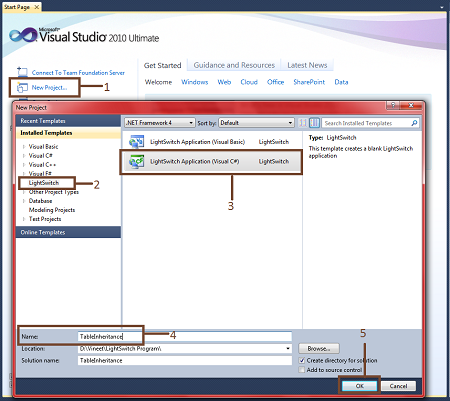Open the Web section link

tap(224, 82)
